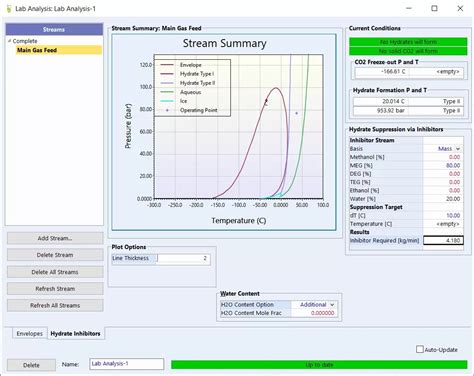Maximize the Lab Analysis window
This screenshot has width=474, height=376.
(434, 8)
